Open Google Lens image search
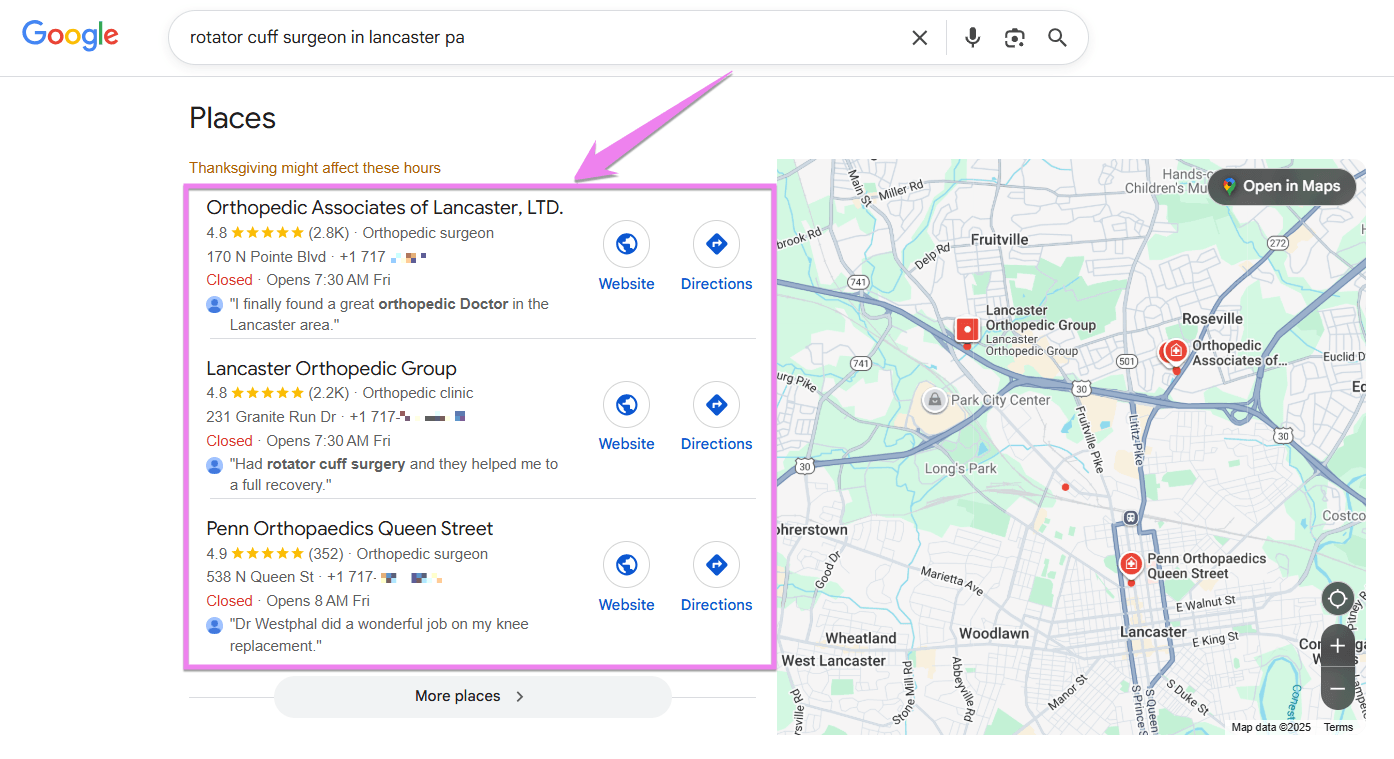 1014,37
